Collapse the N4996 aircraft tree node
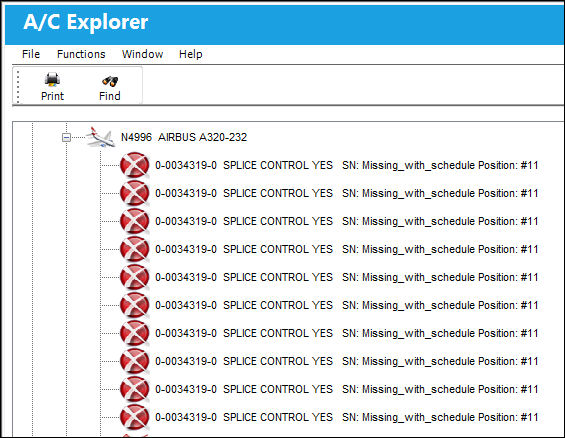 (x=66, y=137)
